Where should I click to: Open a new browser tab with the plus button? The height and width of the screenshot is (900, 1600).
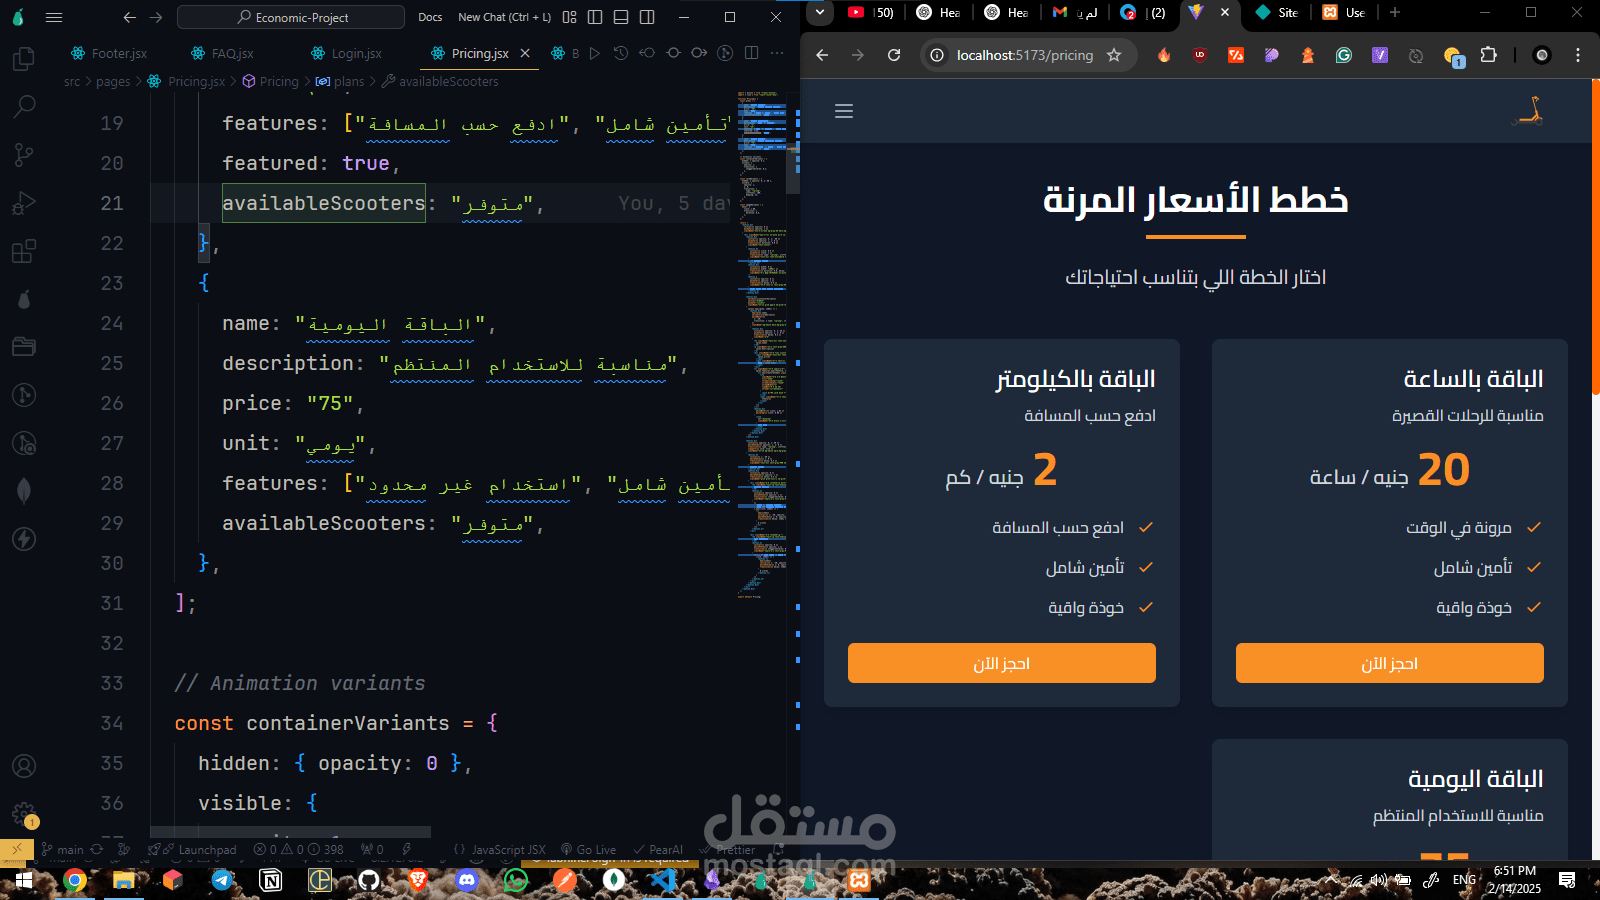coord(1395,13)
